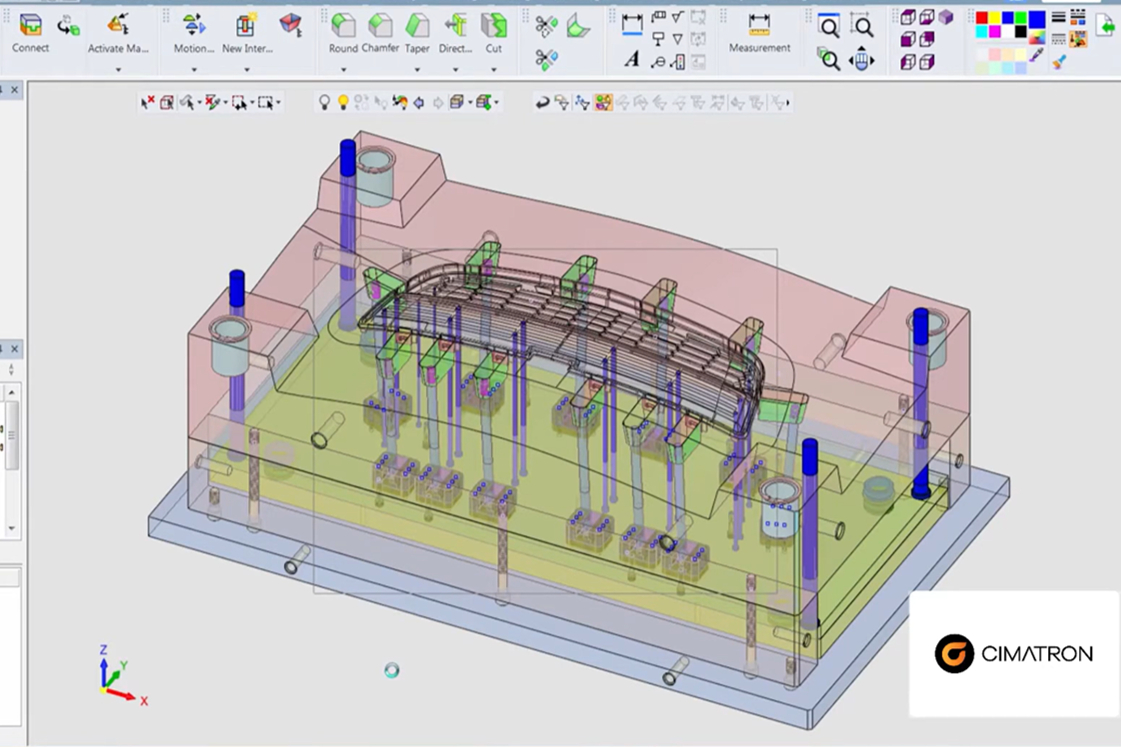Expand the New Inter... dropdown arrow

point(247,69)
